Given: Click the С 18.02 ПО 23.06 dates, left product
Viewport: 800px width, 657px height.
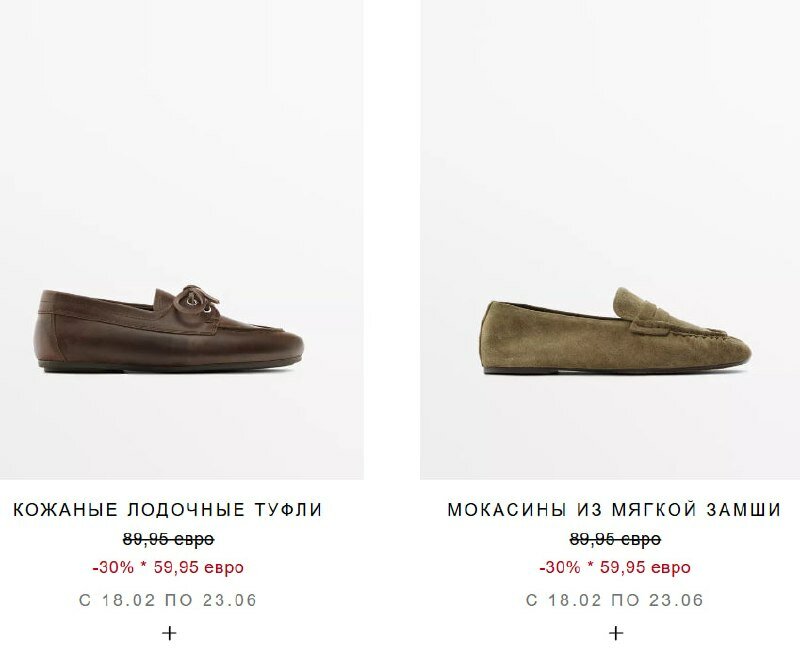Looking at the screenshot, I should click(168, 600).
